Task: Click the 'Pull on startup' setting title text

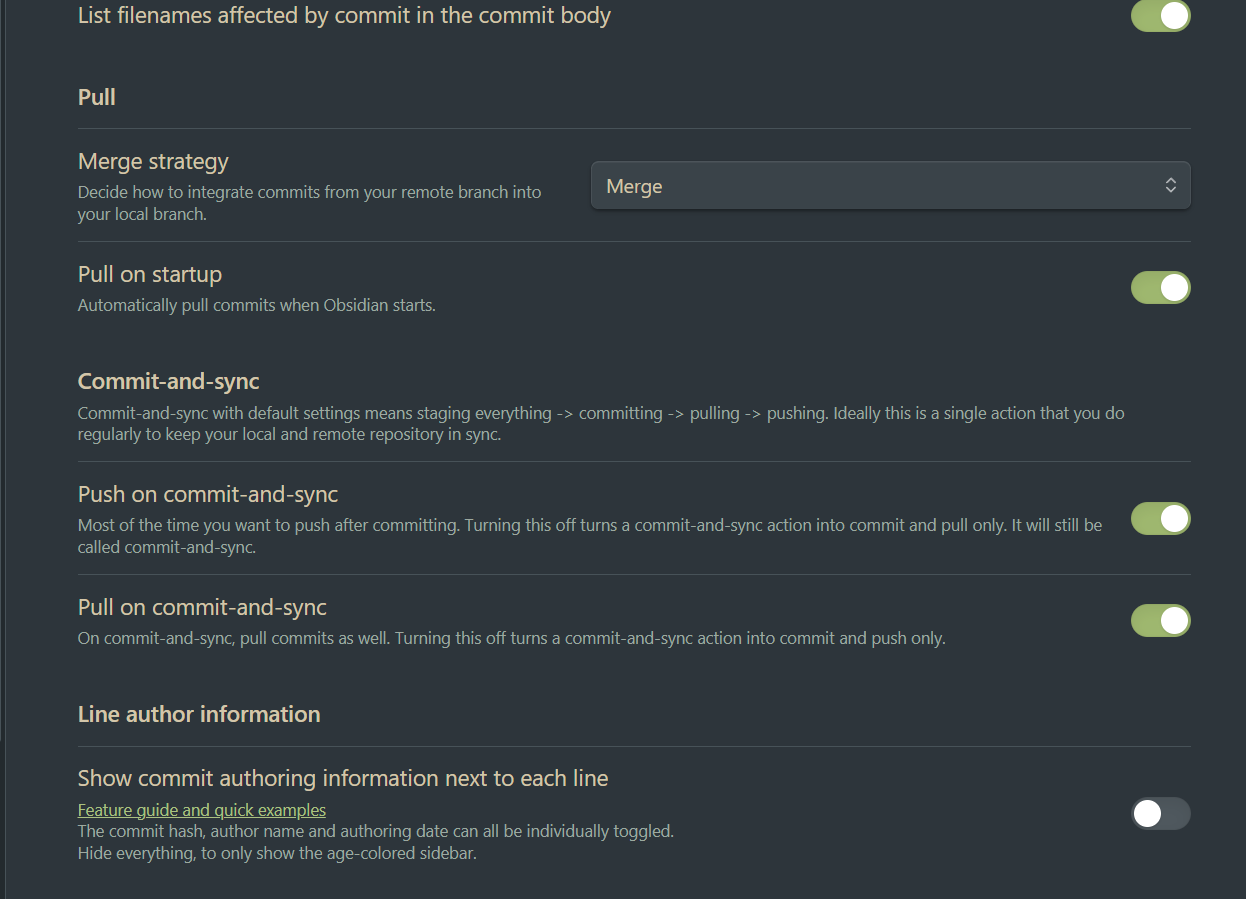Action: pos(150,275)
